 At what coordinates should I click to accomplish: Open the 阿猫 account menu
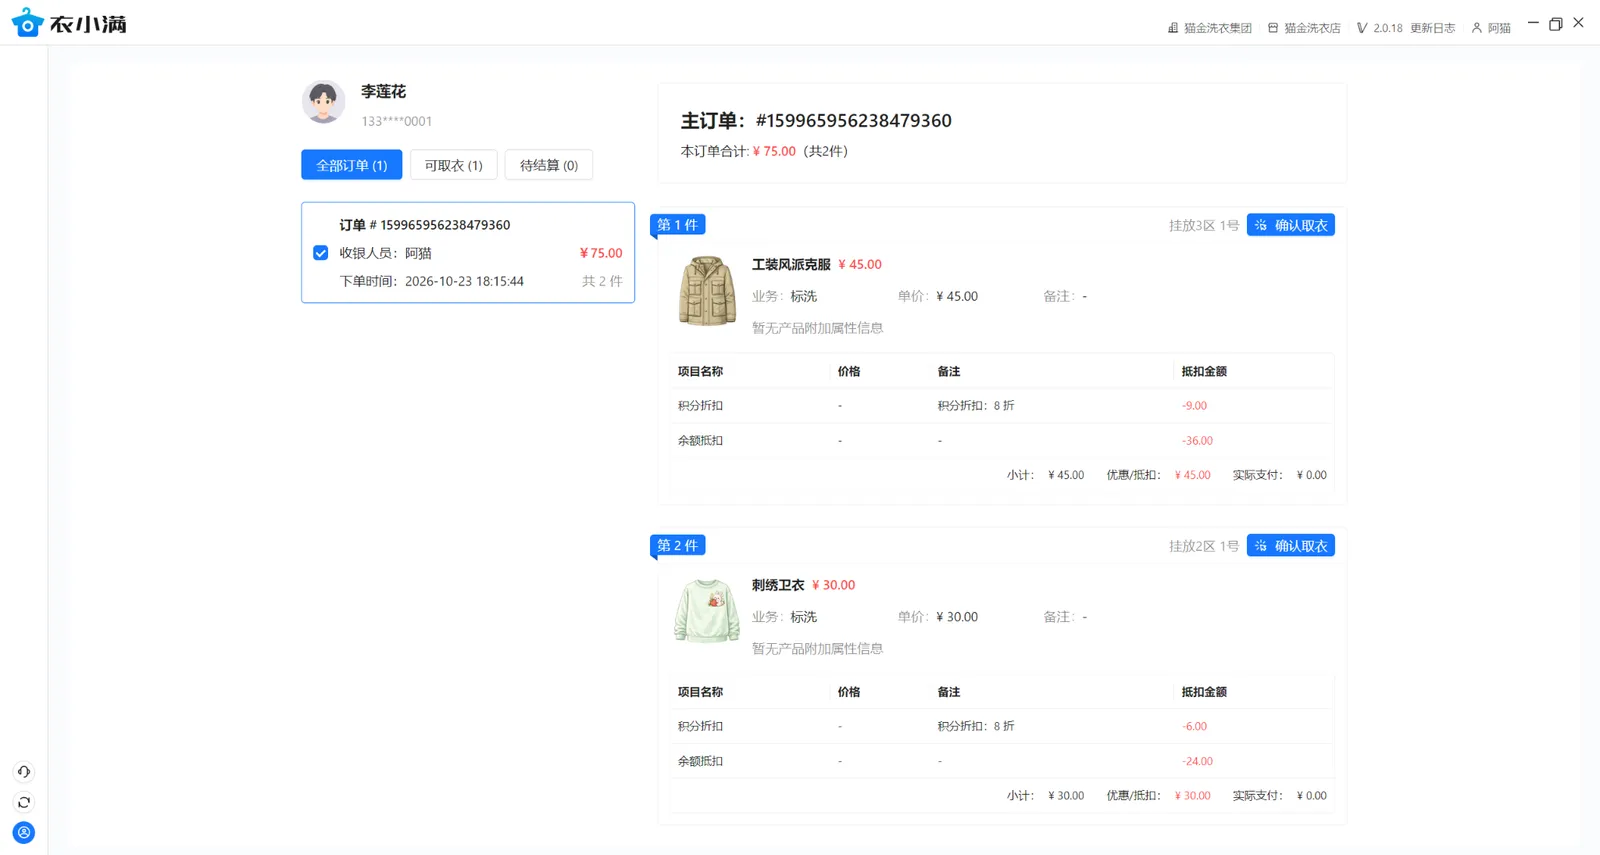1491,28
